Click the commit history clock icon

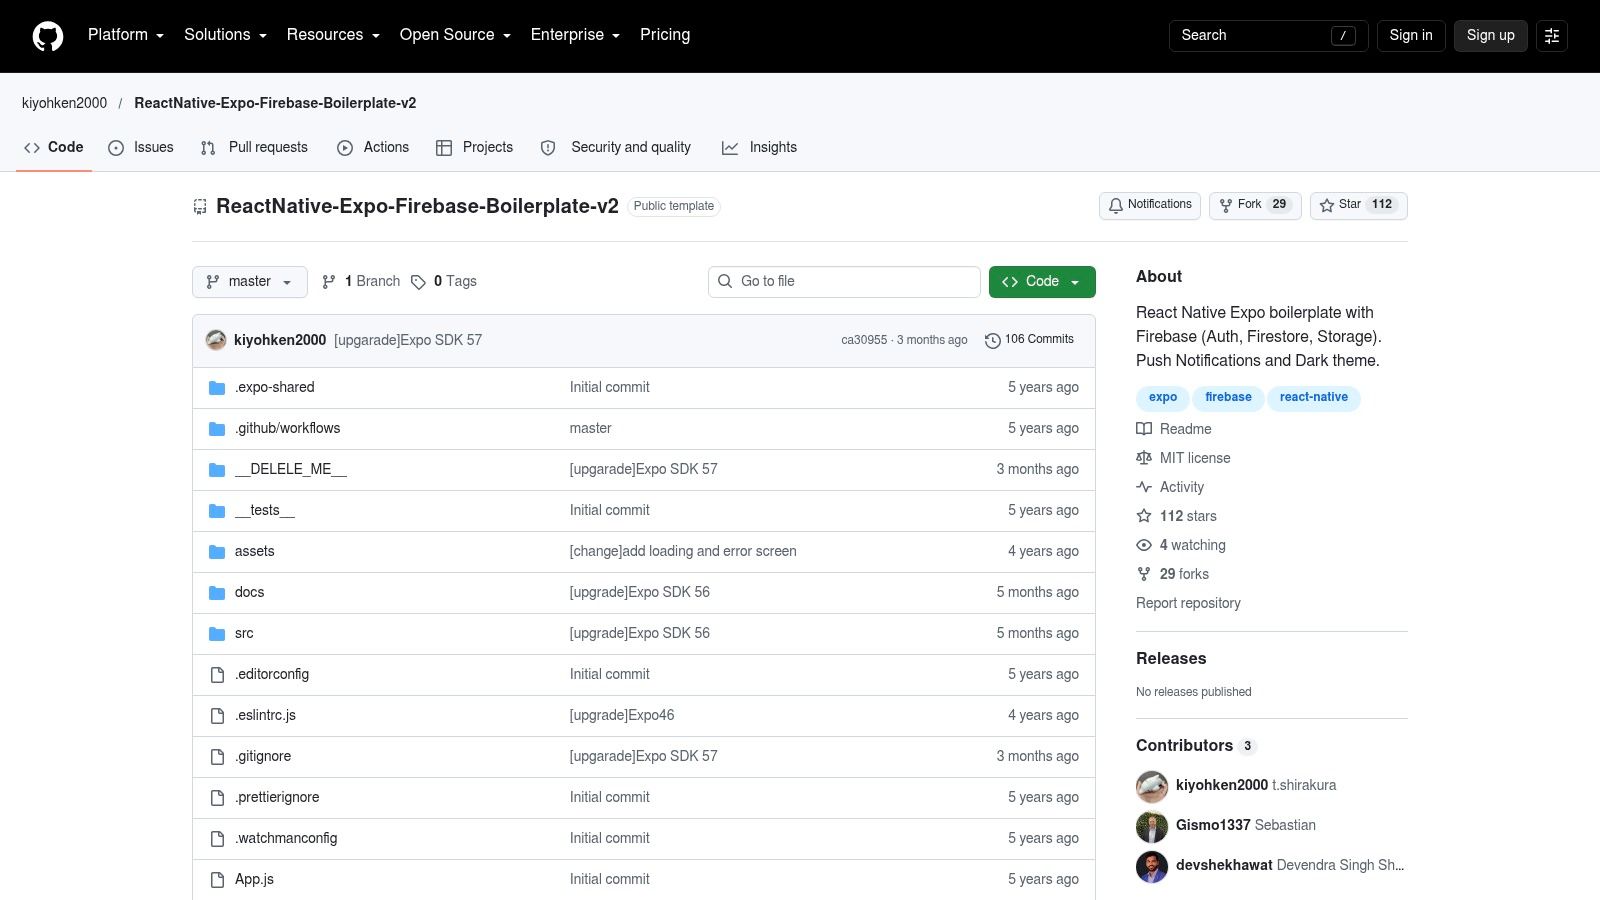(x=992, y=340)
